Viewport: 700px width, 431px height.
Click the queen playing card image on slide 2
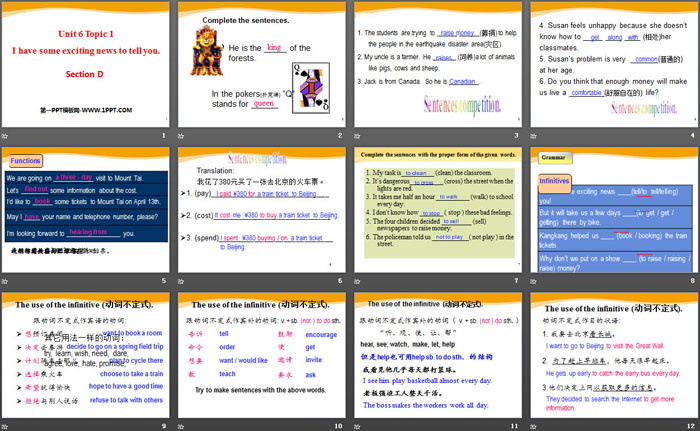(x=311, y=88)
